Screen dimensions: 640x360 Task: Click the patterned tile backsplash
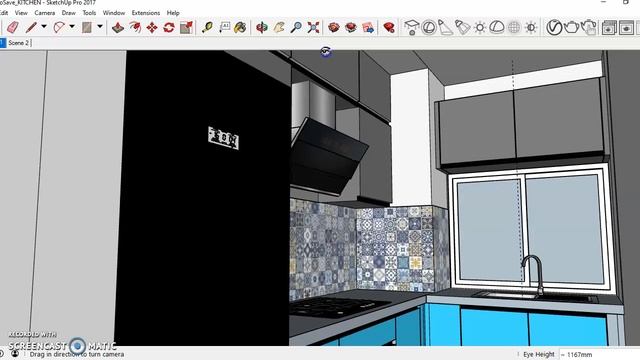pyautogui.click(x=369, y=247)
